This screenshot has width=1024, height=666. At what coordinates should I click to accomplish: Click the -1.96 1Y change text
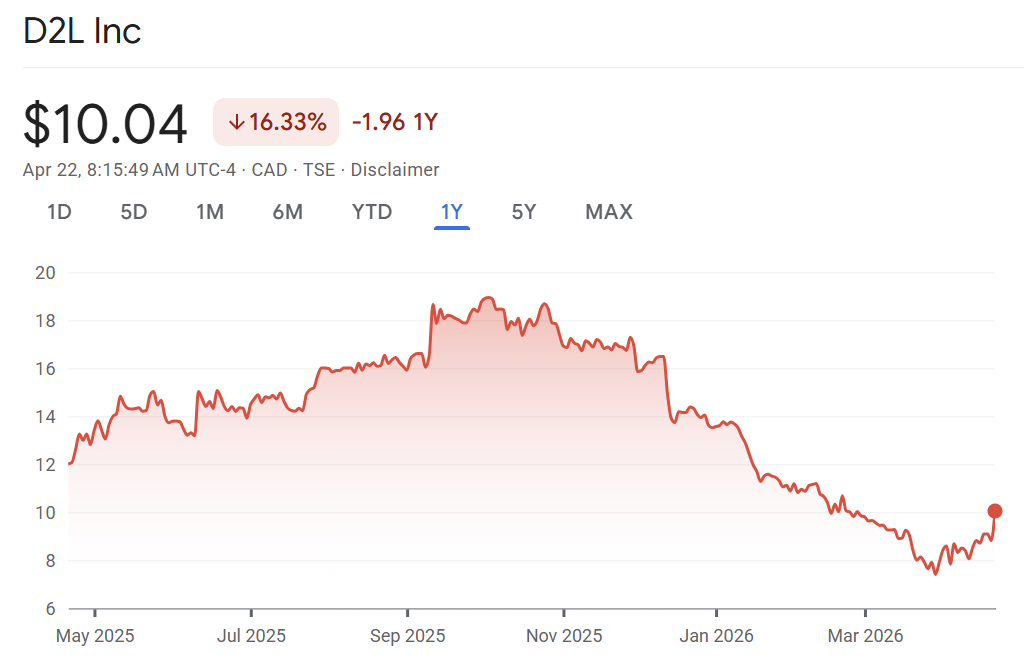tap(395, 123)
